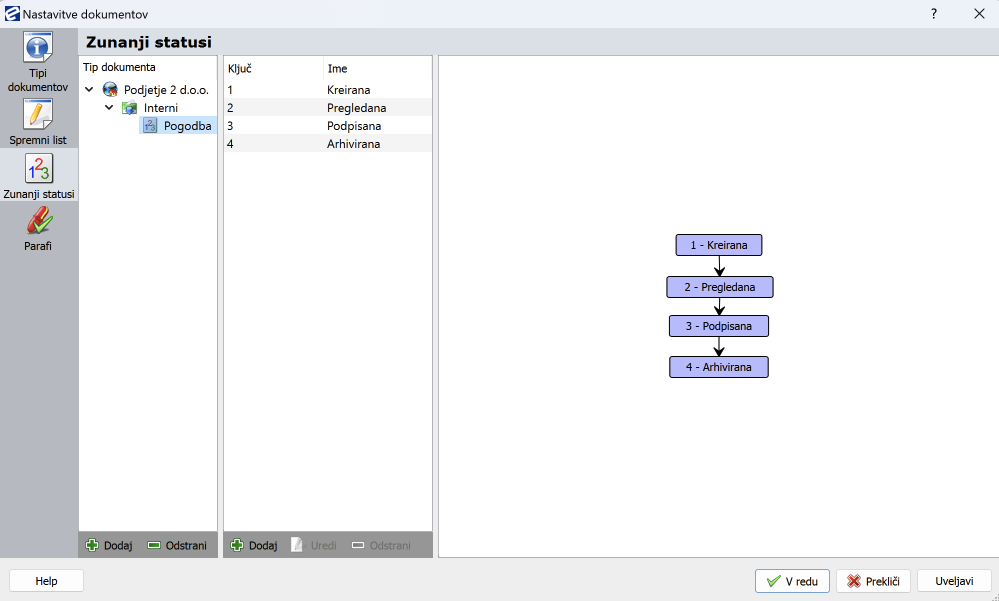Click the Podjetje 2 d.o.o. globe icon

tap(110, 90)
